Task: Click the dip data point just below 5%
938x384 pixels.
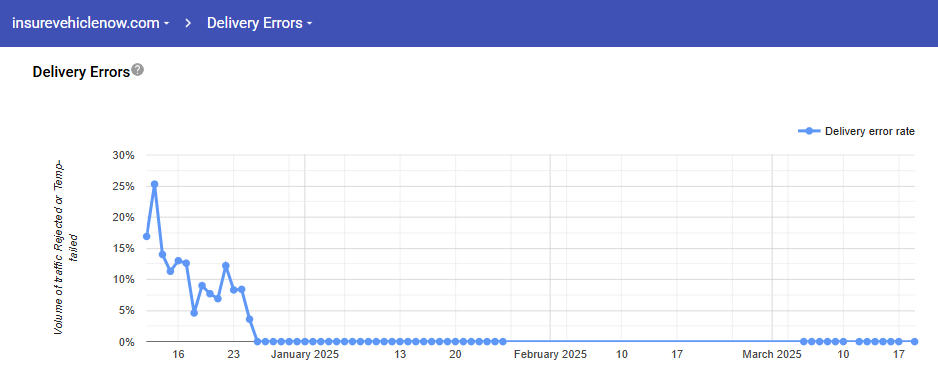Action: pos(194,313)
